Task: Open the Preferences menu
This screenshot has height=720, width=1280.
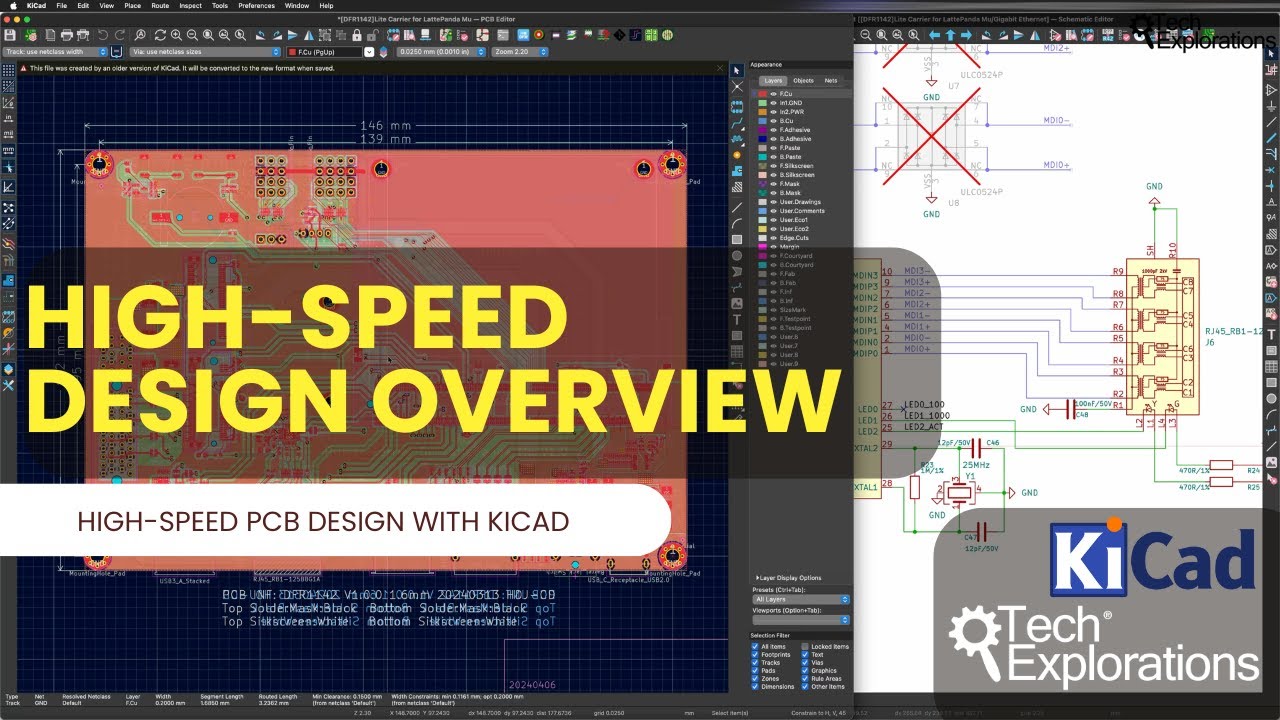Action: tap(256, 5)
